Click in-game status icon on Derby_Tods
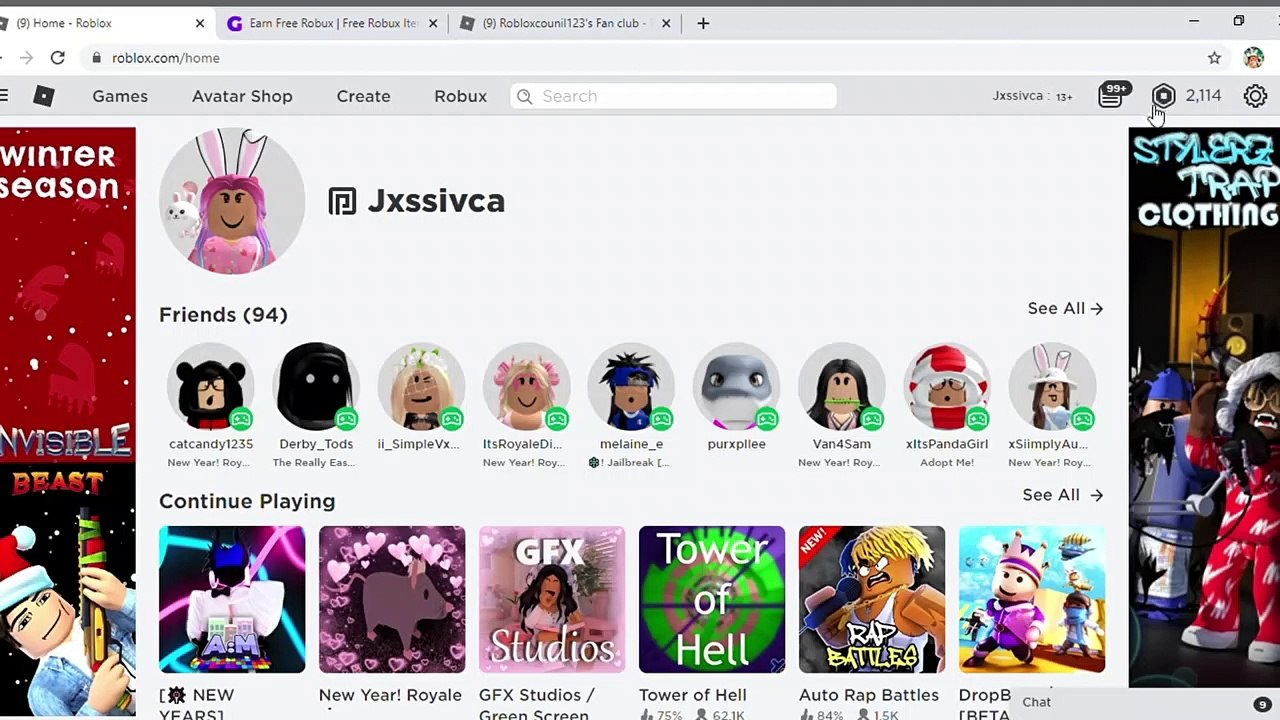Viewport: 1280px width, 720px height. (346, 419)
